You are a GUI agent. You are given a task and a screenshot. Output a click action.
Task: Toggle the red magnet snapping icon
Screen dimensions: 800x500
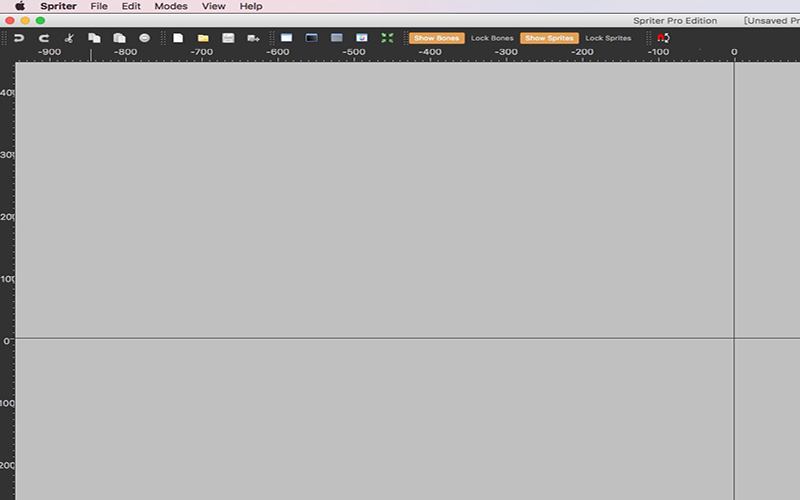(663, 38)
